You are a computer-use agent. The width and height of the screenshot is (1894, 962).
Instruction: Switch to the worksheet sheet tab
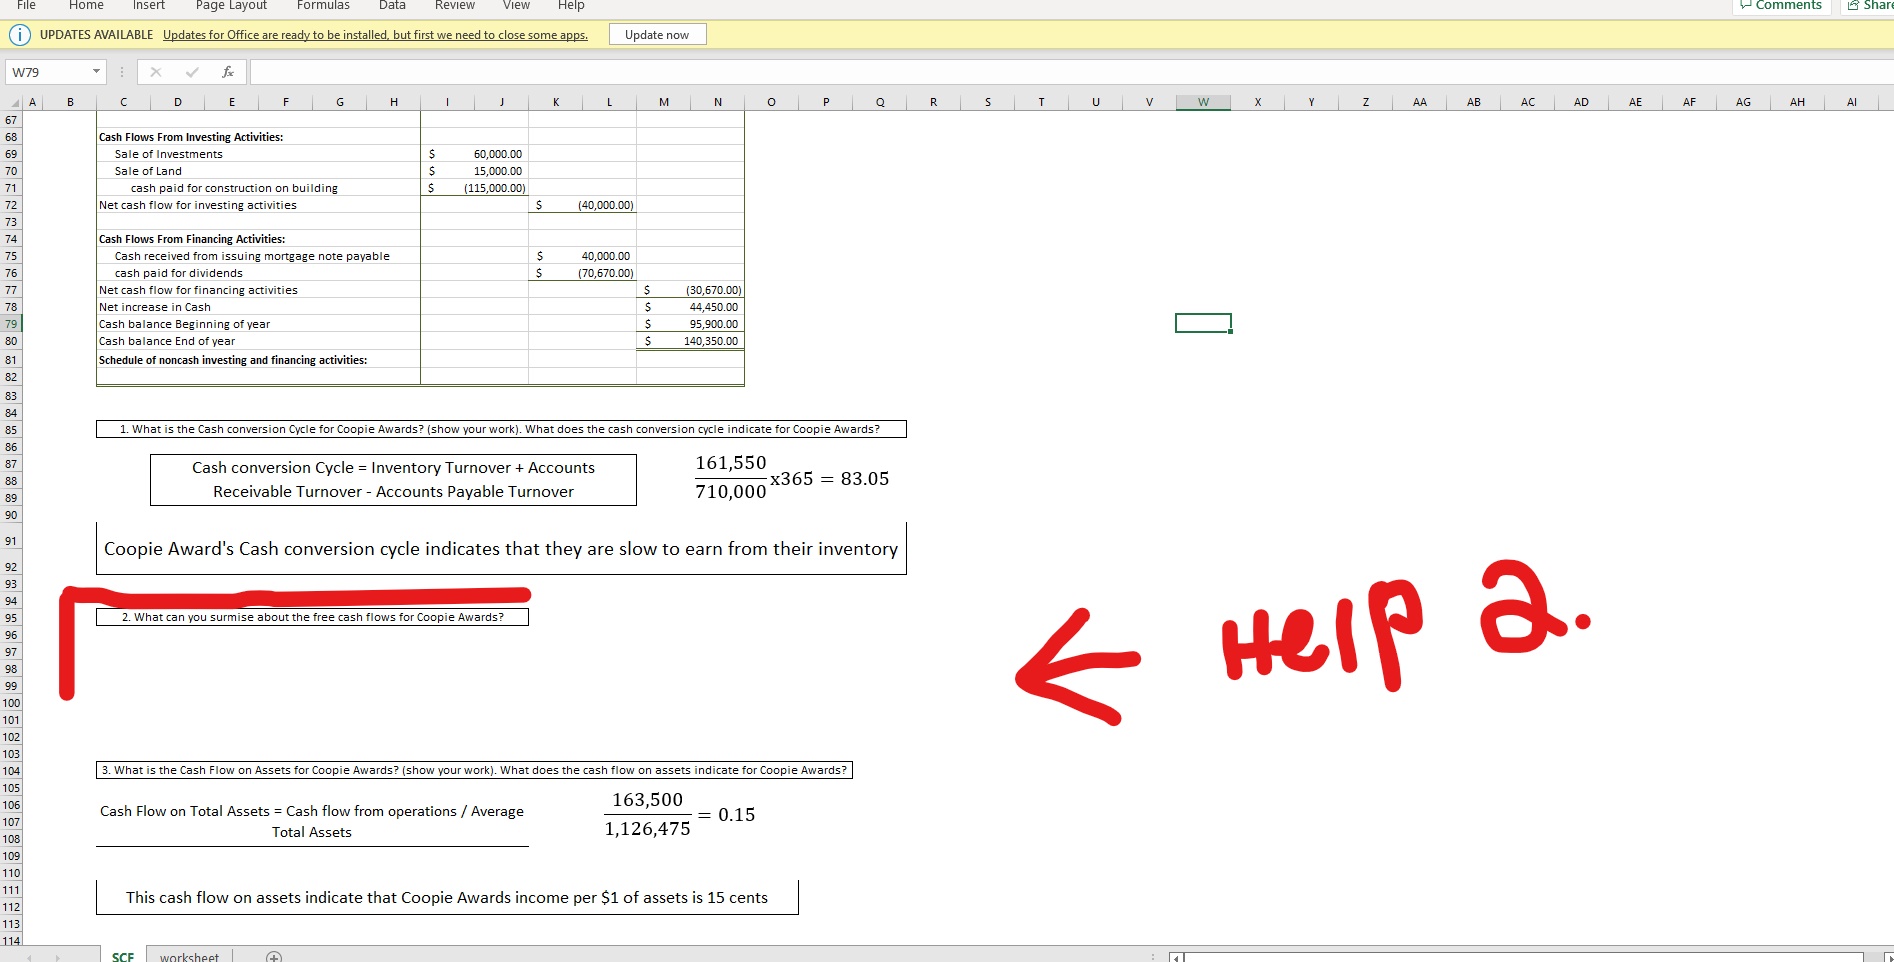point(189,956)
